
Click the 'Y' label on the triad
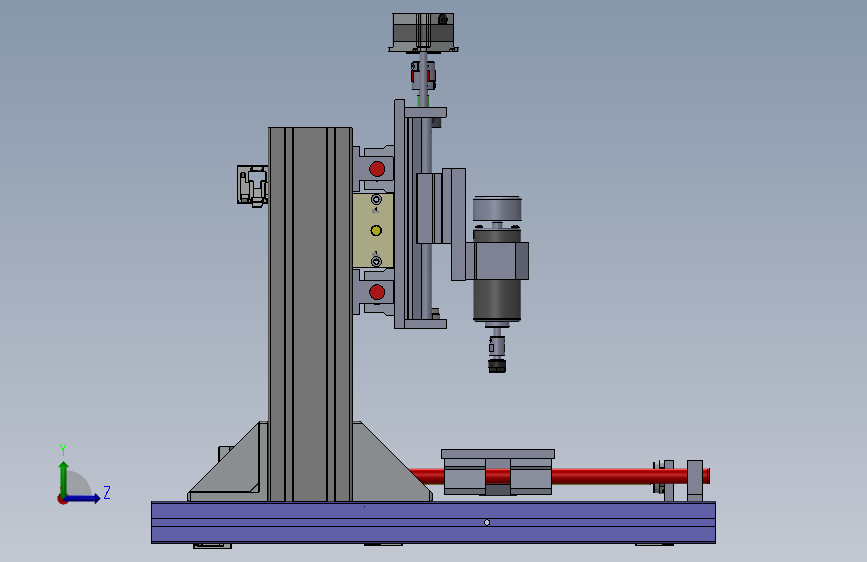[x=63, y=450]
